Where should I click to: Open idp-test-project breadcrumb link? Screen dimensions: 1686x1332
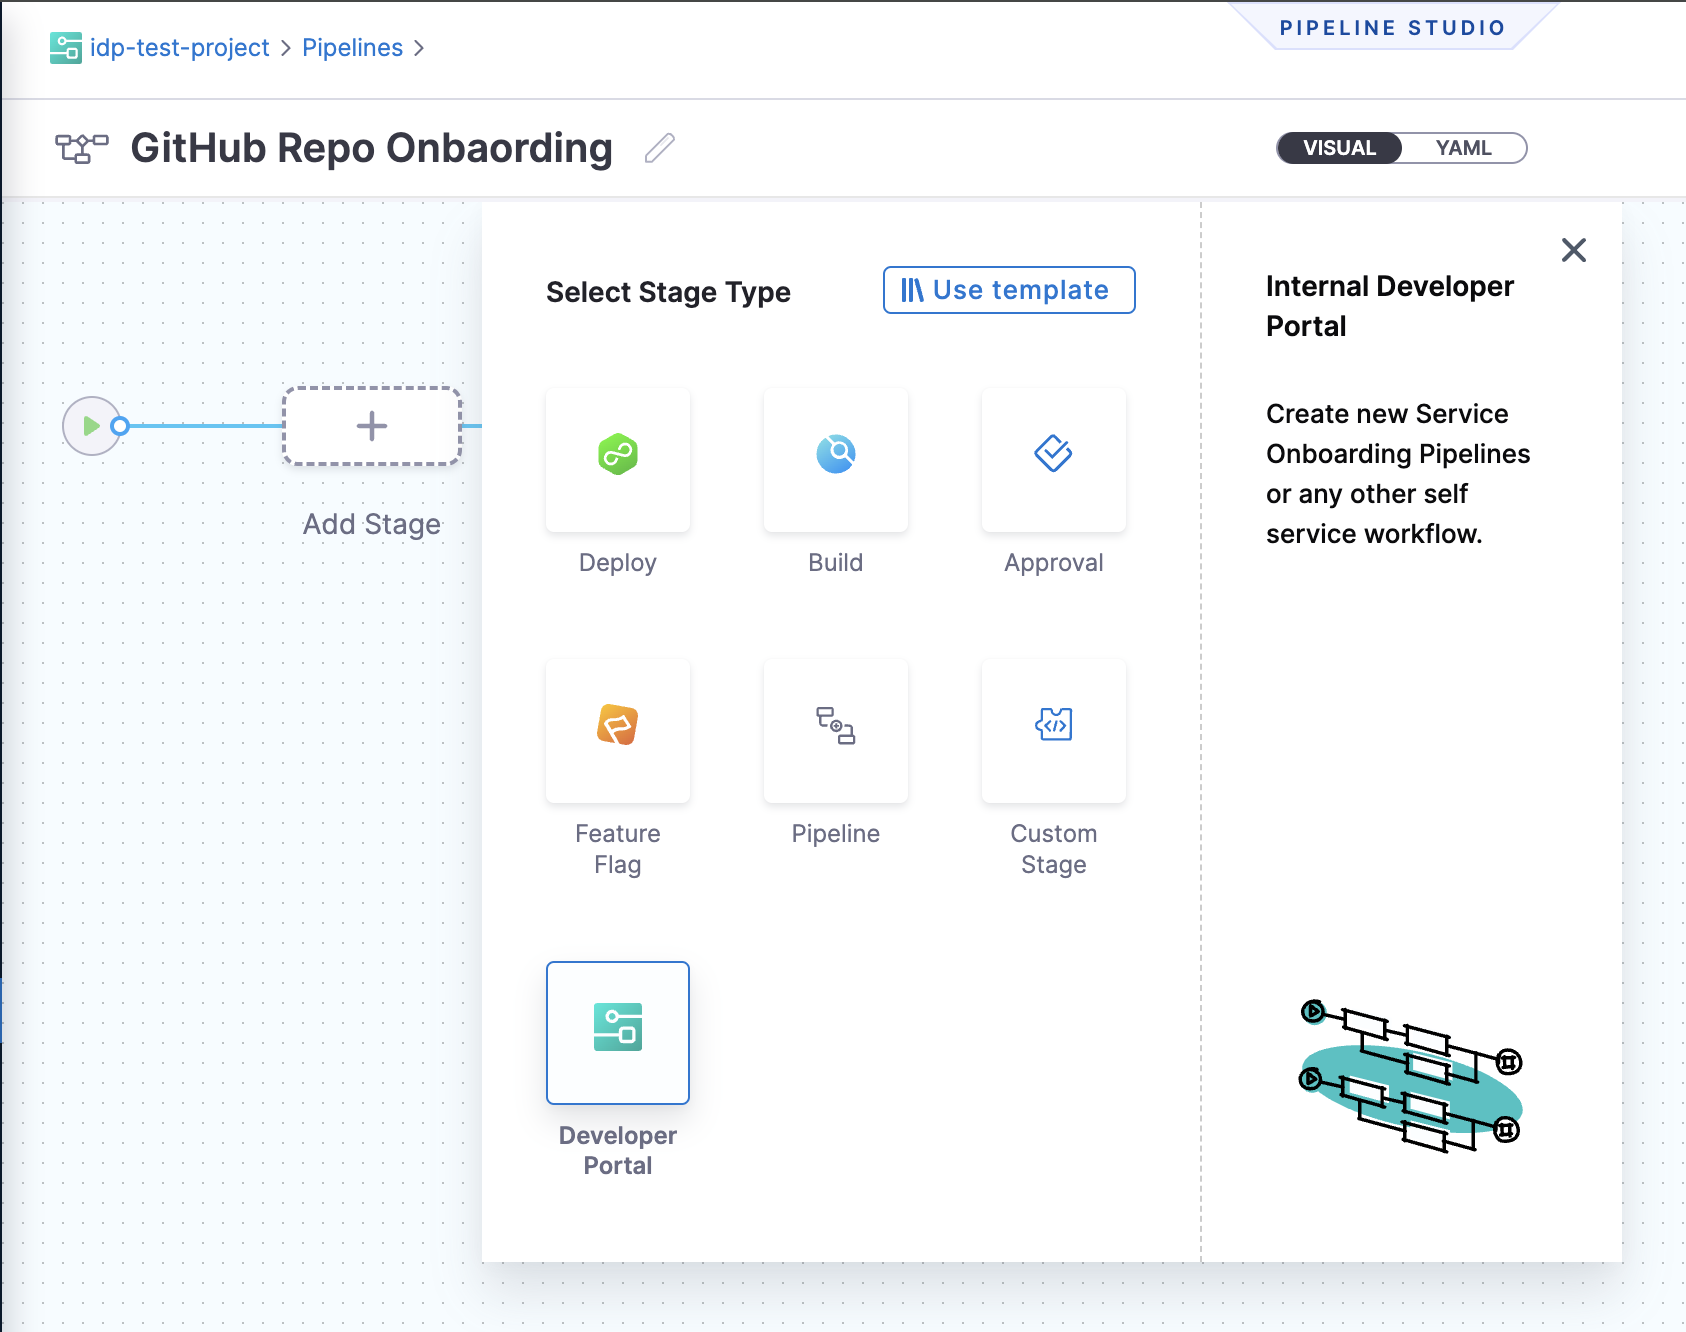coord(180,48)
